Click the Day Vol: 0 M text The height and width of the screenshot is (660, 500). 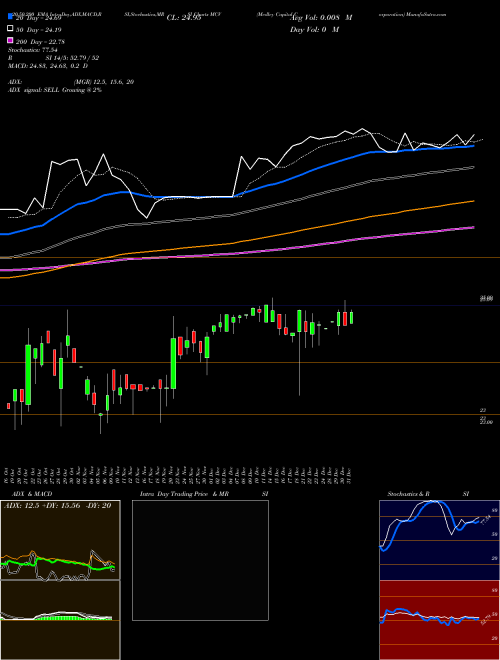pyautogui.click(x=314, y=30)
